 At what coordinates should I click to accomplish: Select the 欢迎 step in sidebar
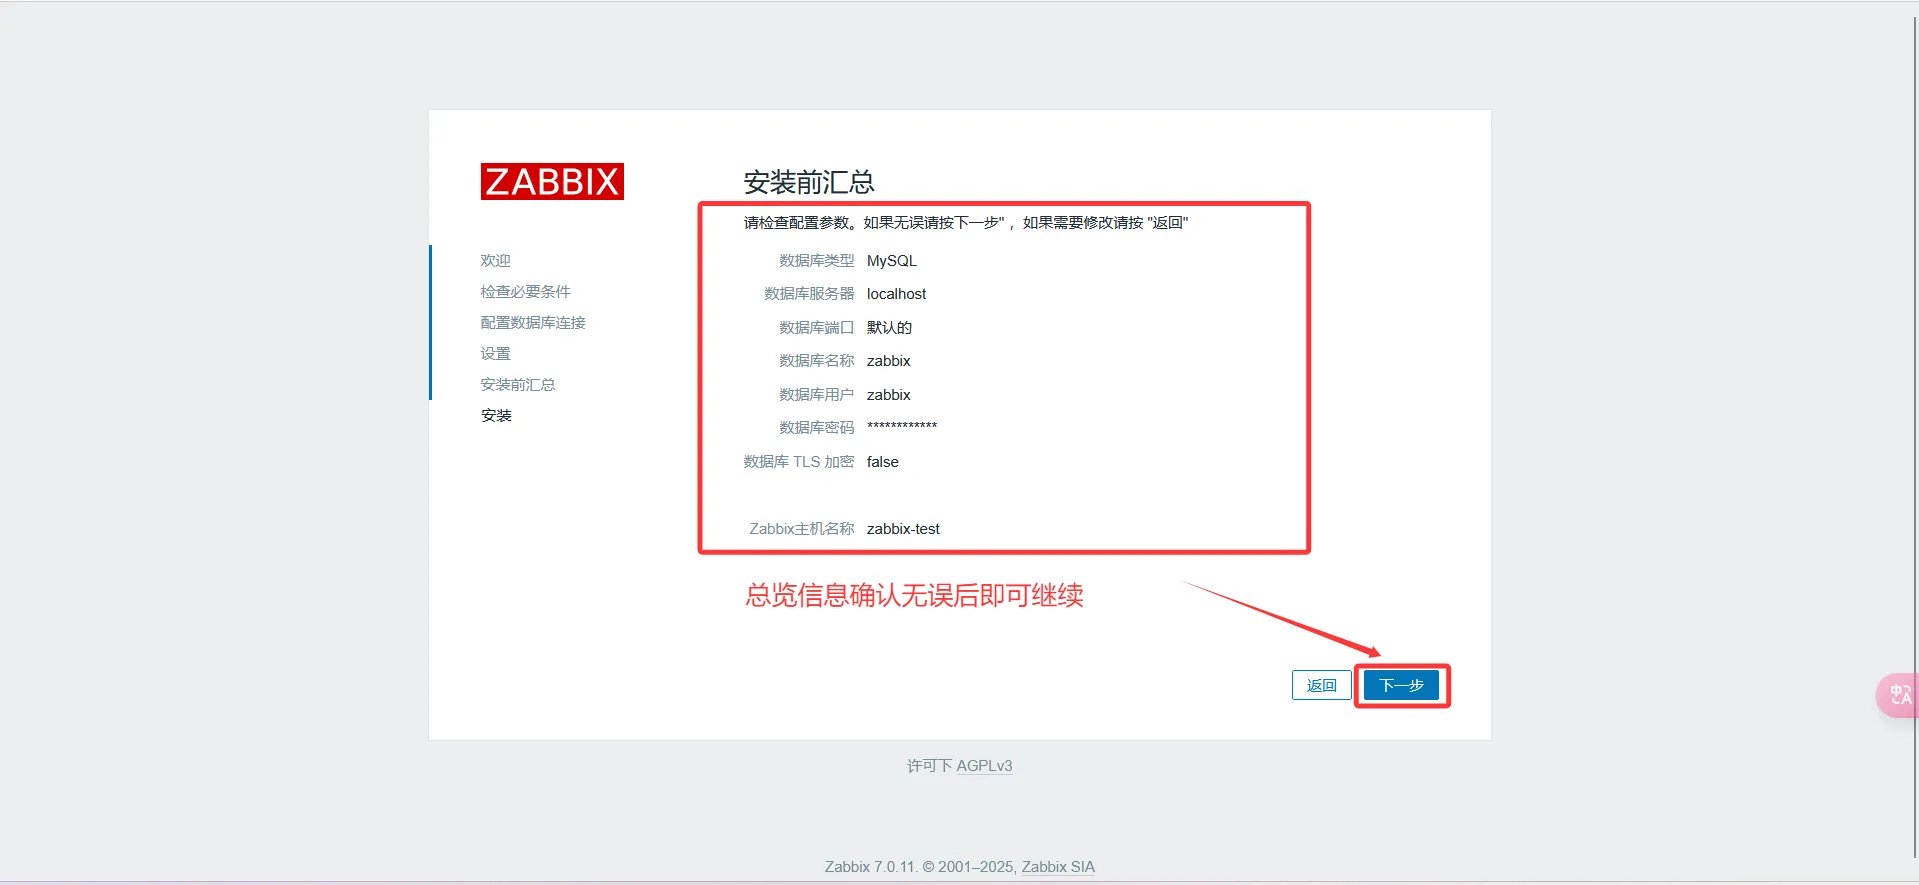[x=495, y=260]
